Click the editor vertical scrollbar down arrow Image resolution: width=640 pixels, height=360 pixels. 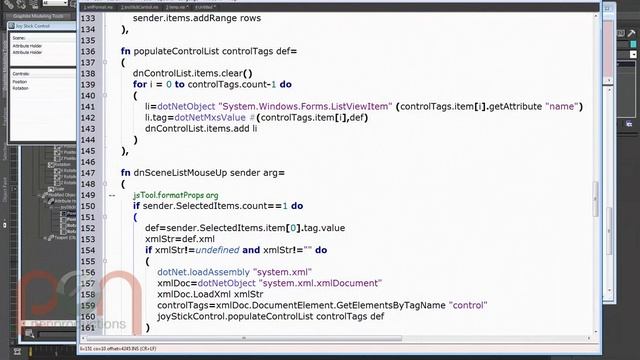tap(596, 332)
